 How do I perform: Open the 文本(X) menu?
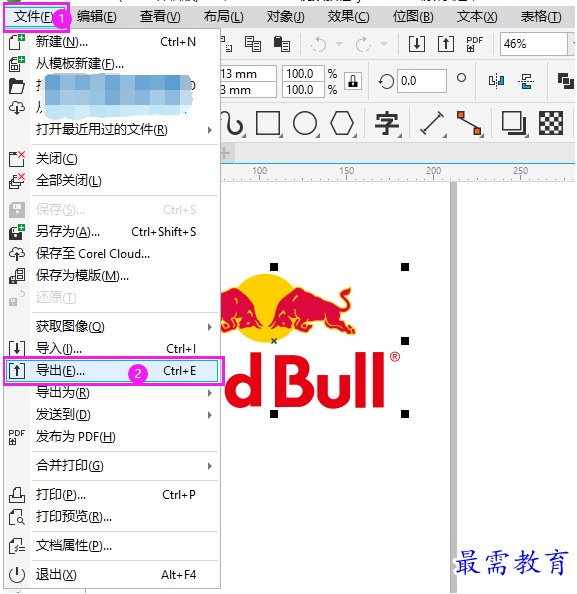477,17
